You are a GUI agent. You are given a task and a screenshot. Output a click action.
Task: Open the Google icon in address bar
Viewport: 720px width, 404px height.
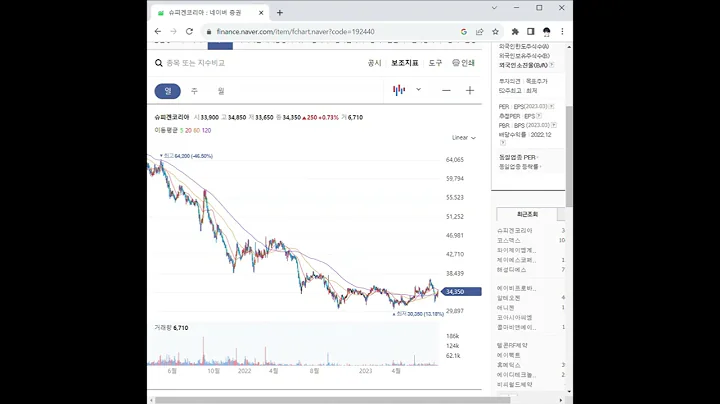tap(464, 32)
